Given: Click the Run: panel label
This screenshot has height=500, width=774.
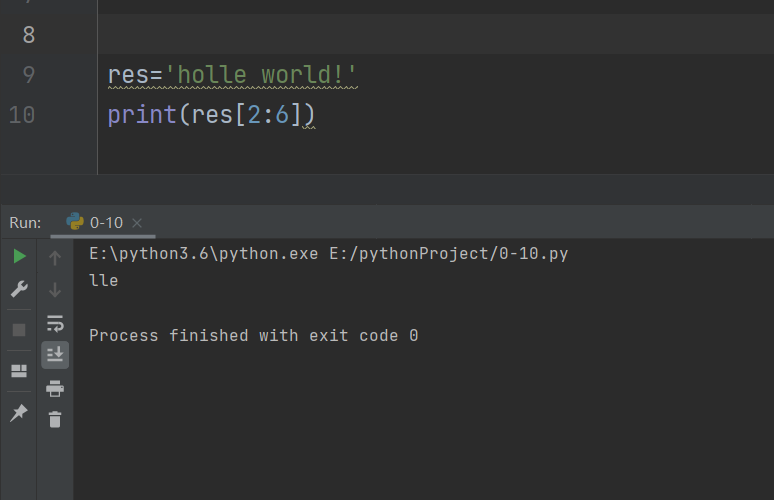Looking at the screenshot, I should pos(25,223).
